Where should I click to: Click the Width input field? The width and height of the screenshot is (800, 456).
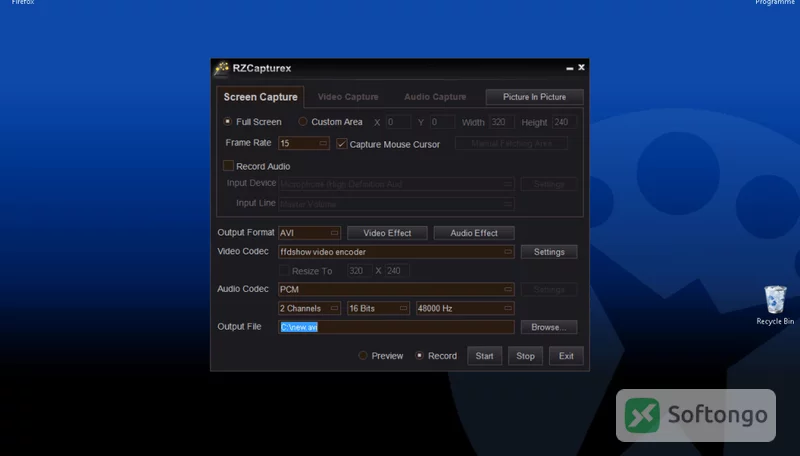[502, 122]
